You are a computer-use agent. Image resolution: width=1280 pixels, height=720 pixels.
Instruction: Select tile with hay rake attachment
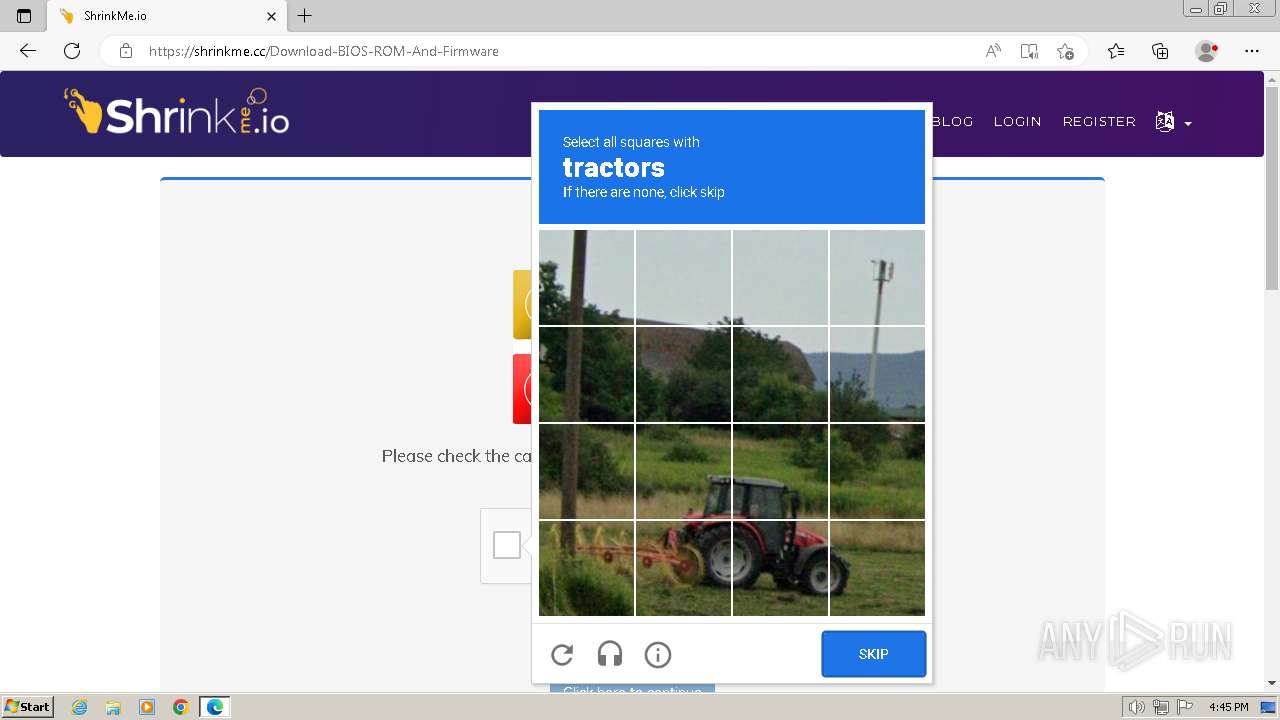(x=683, y=568)
